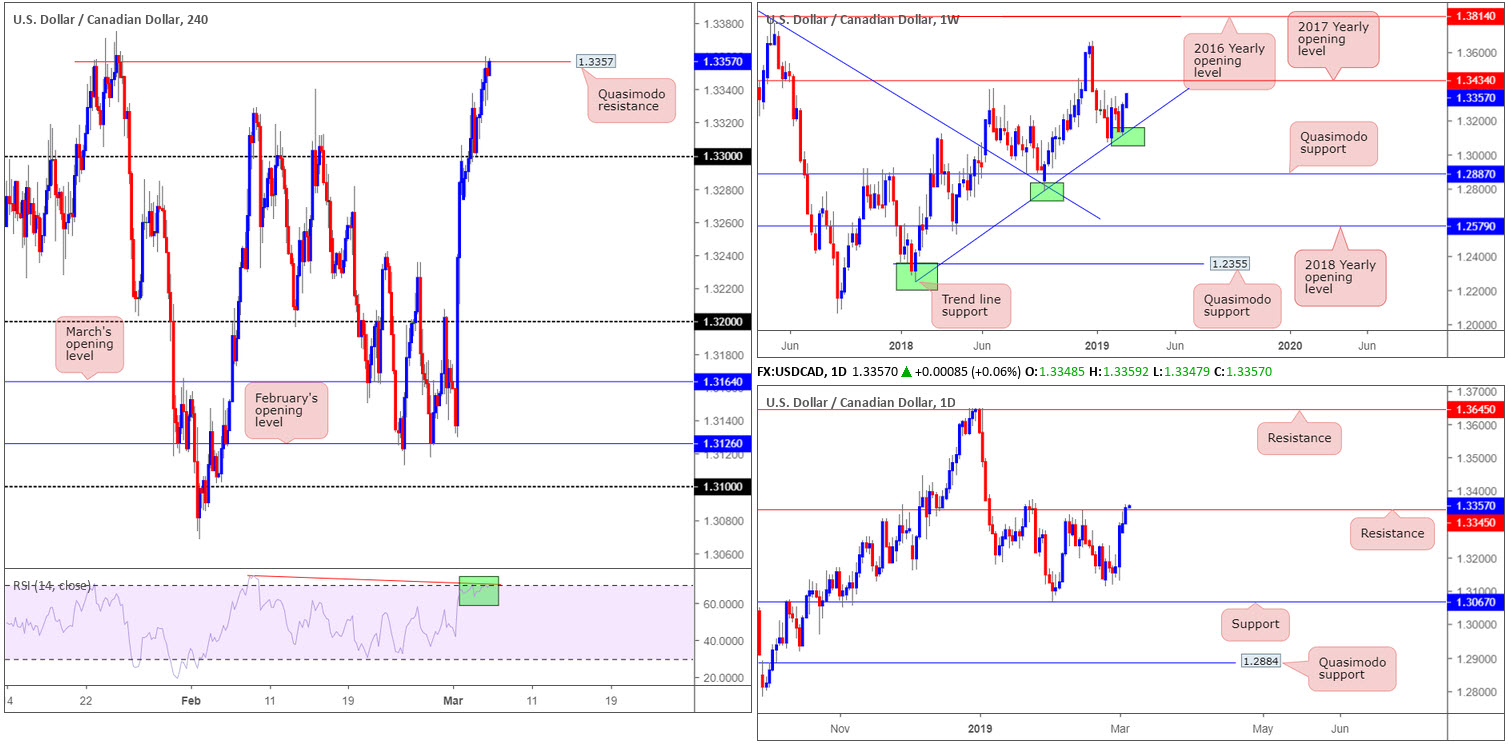The height and width of the screenshot is (746, 1508).
Task: Select Quasimodo support callout beside 1.2355 tag
Action: pyautogui.click(x=1237, y=305)
